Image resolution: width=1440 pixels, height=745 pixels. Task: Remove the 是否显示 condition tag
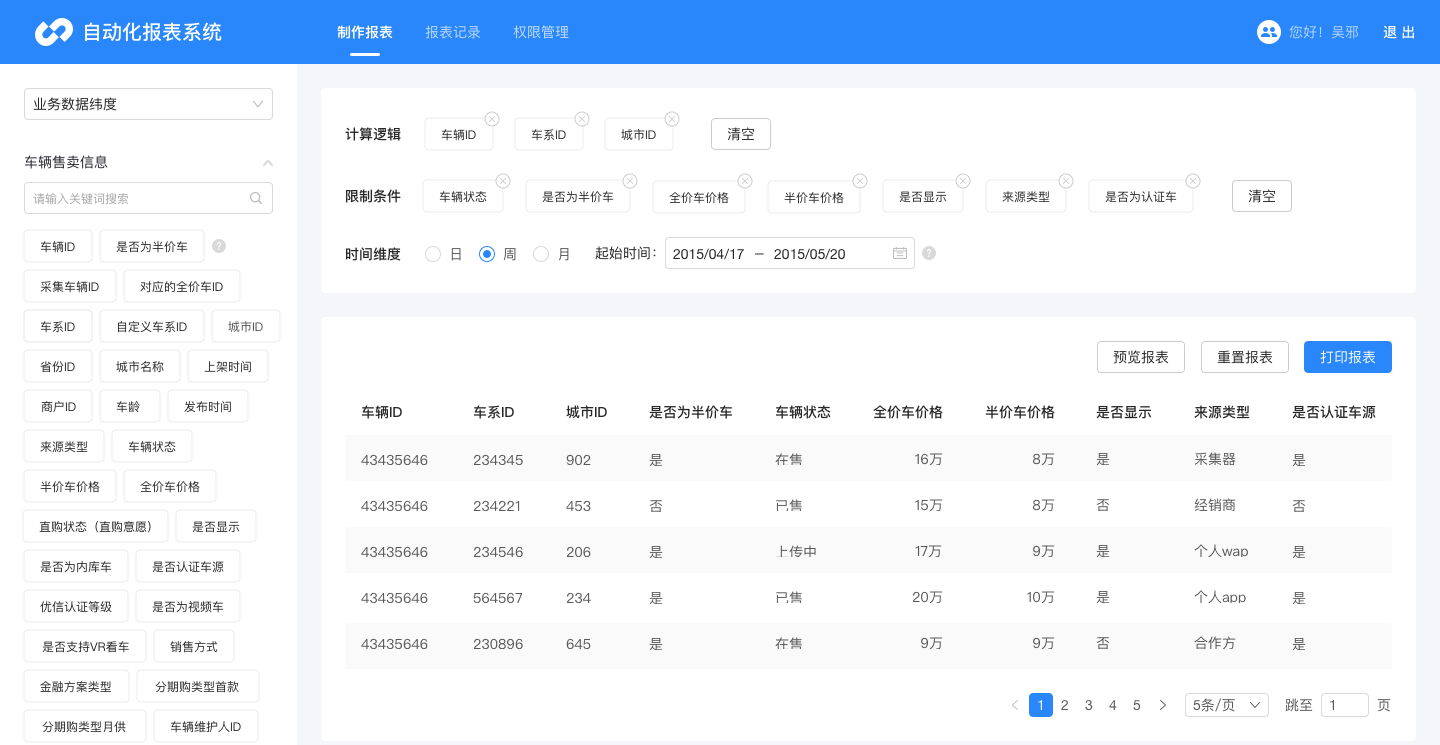963,181
